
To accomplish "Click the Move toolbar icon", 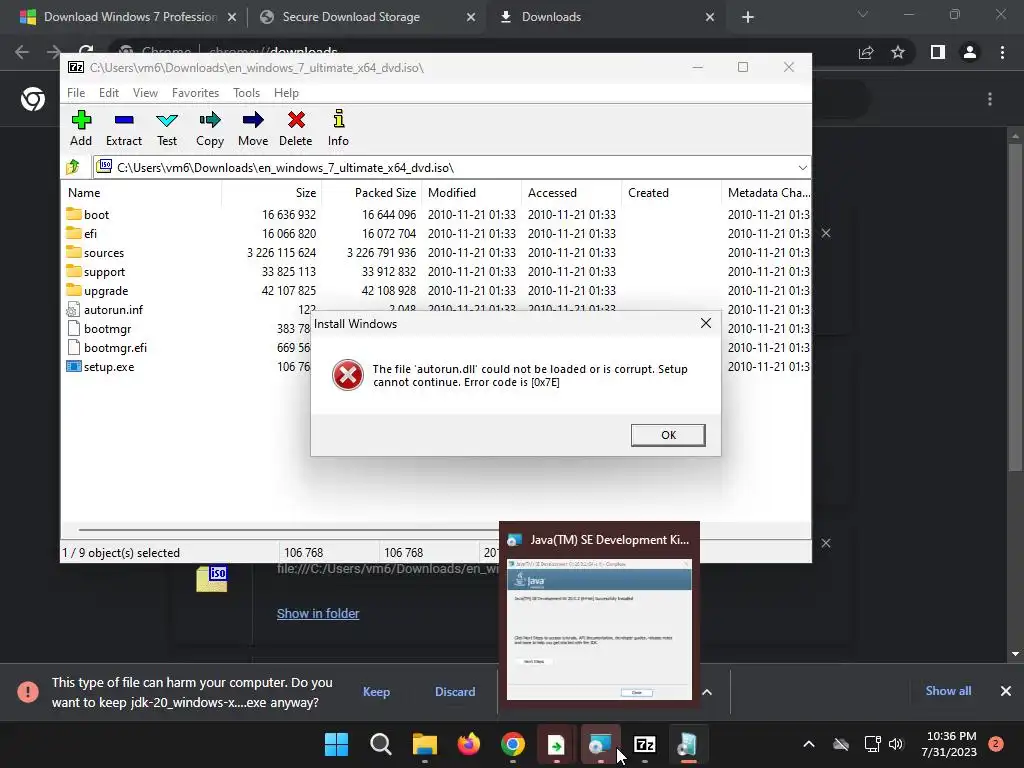I will click(253, 129).
